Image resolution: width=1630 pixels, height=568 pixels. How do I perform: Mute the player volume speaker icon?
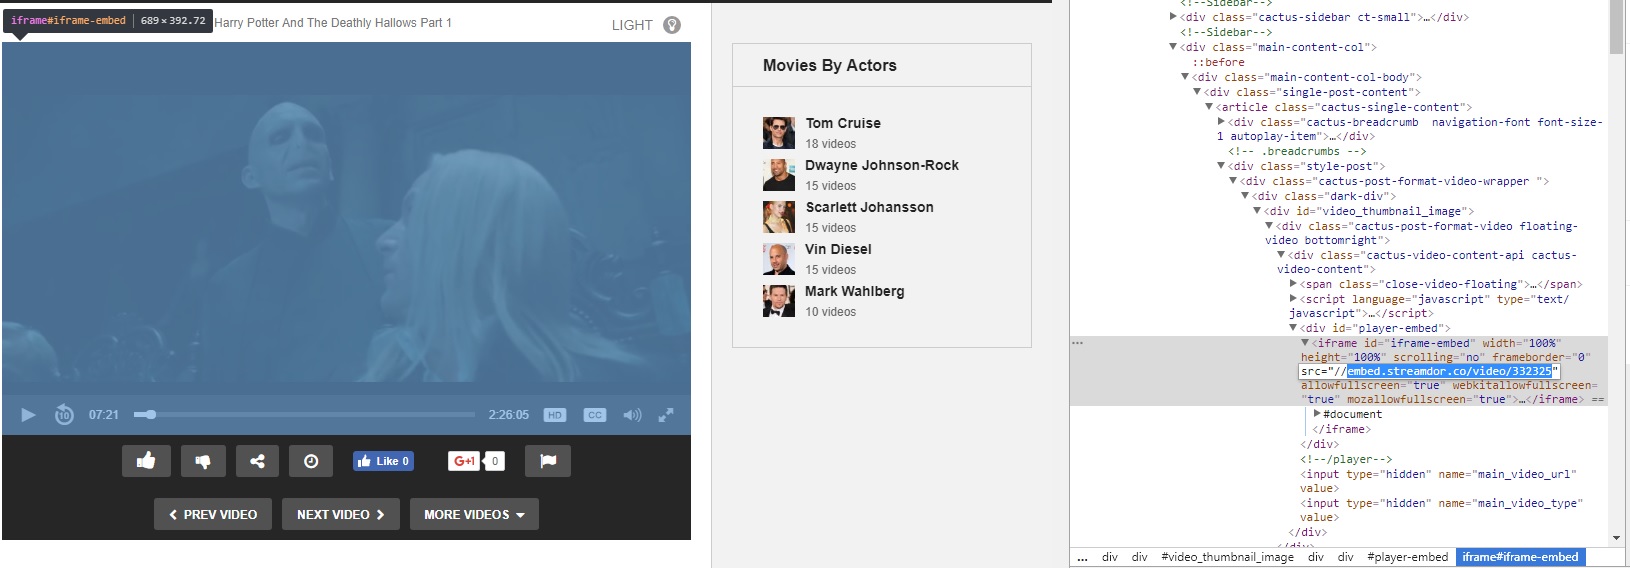pyautogui.click(x=632, y=415)
